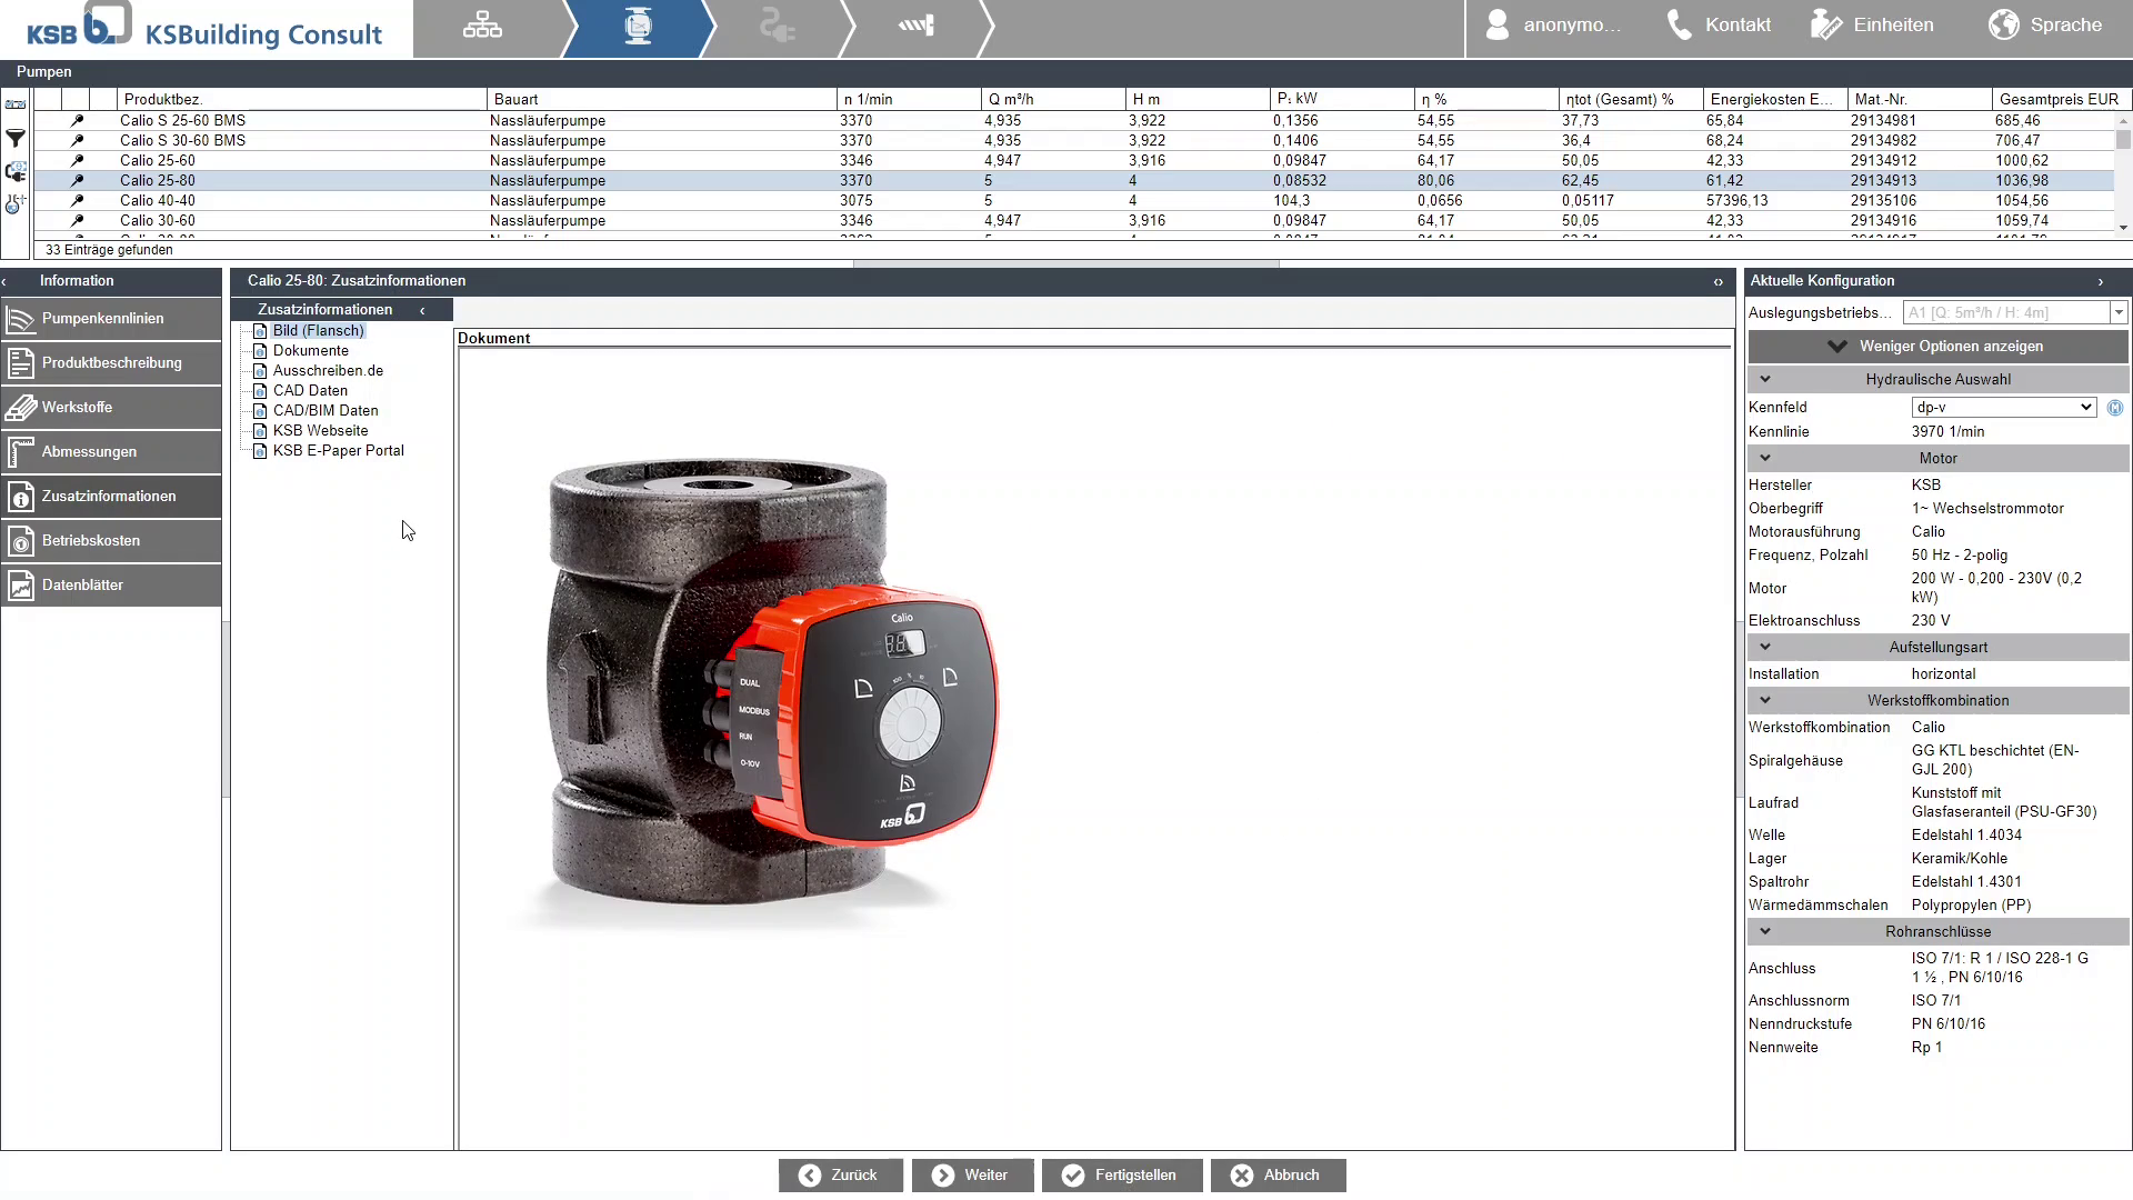Collapse the Zusatzinformationen tree panel
Viewport: 2133px width, 1200px height.
tap(422, 310)
